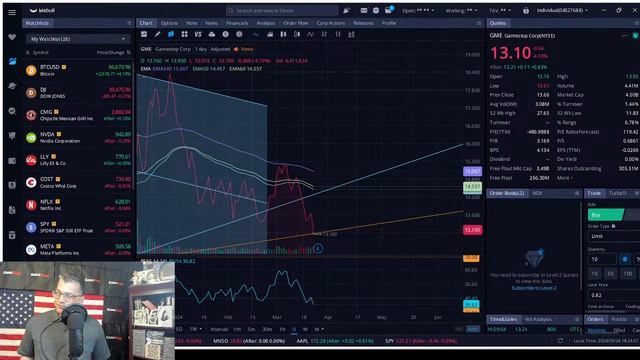
Task: Open the hamburger main menu
Action: pos(12,12)
